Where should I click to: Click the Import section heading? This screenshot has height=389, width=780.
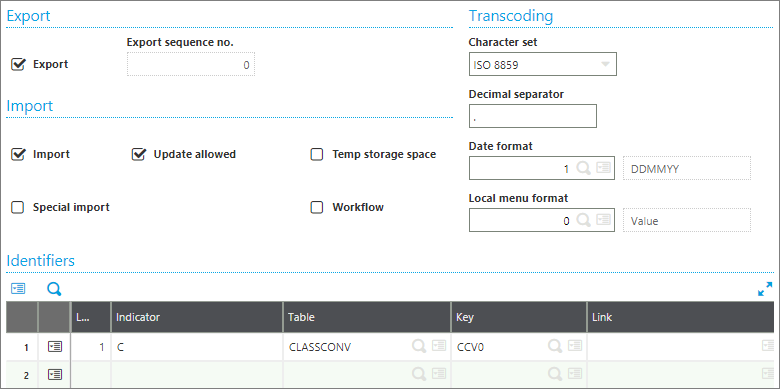tap(30, 106)
